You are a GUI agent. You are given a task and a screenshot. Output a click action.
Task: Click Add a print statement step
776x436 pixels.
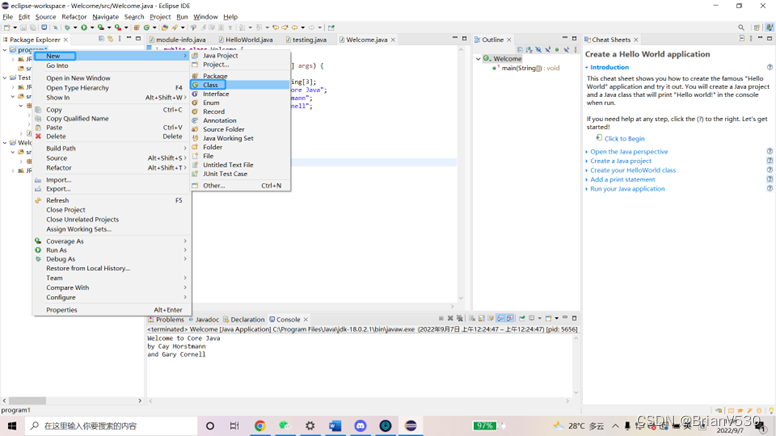coord(623,180)
